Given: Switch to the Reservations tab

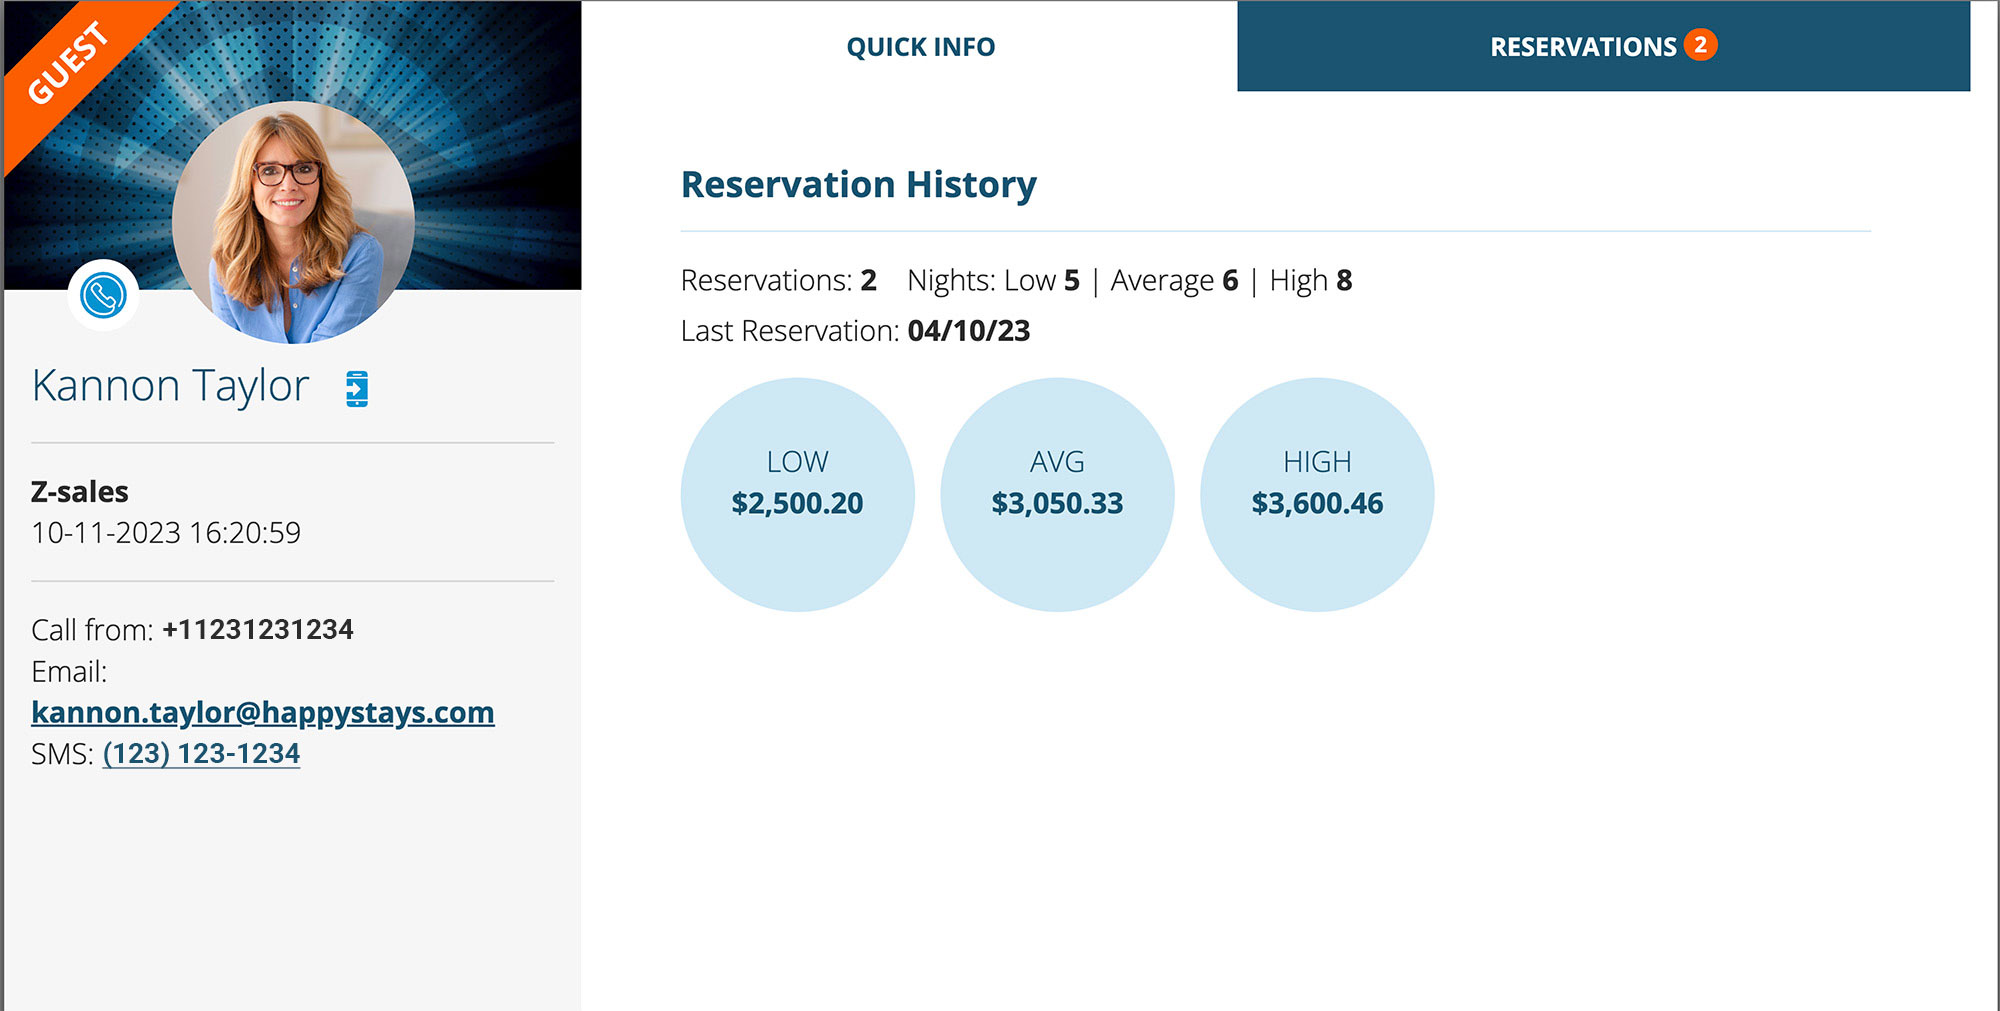Looking at the screenshot, I should coord(1582,47).
